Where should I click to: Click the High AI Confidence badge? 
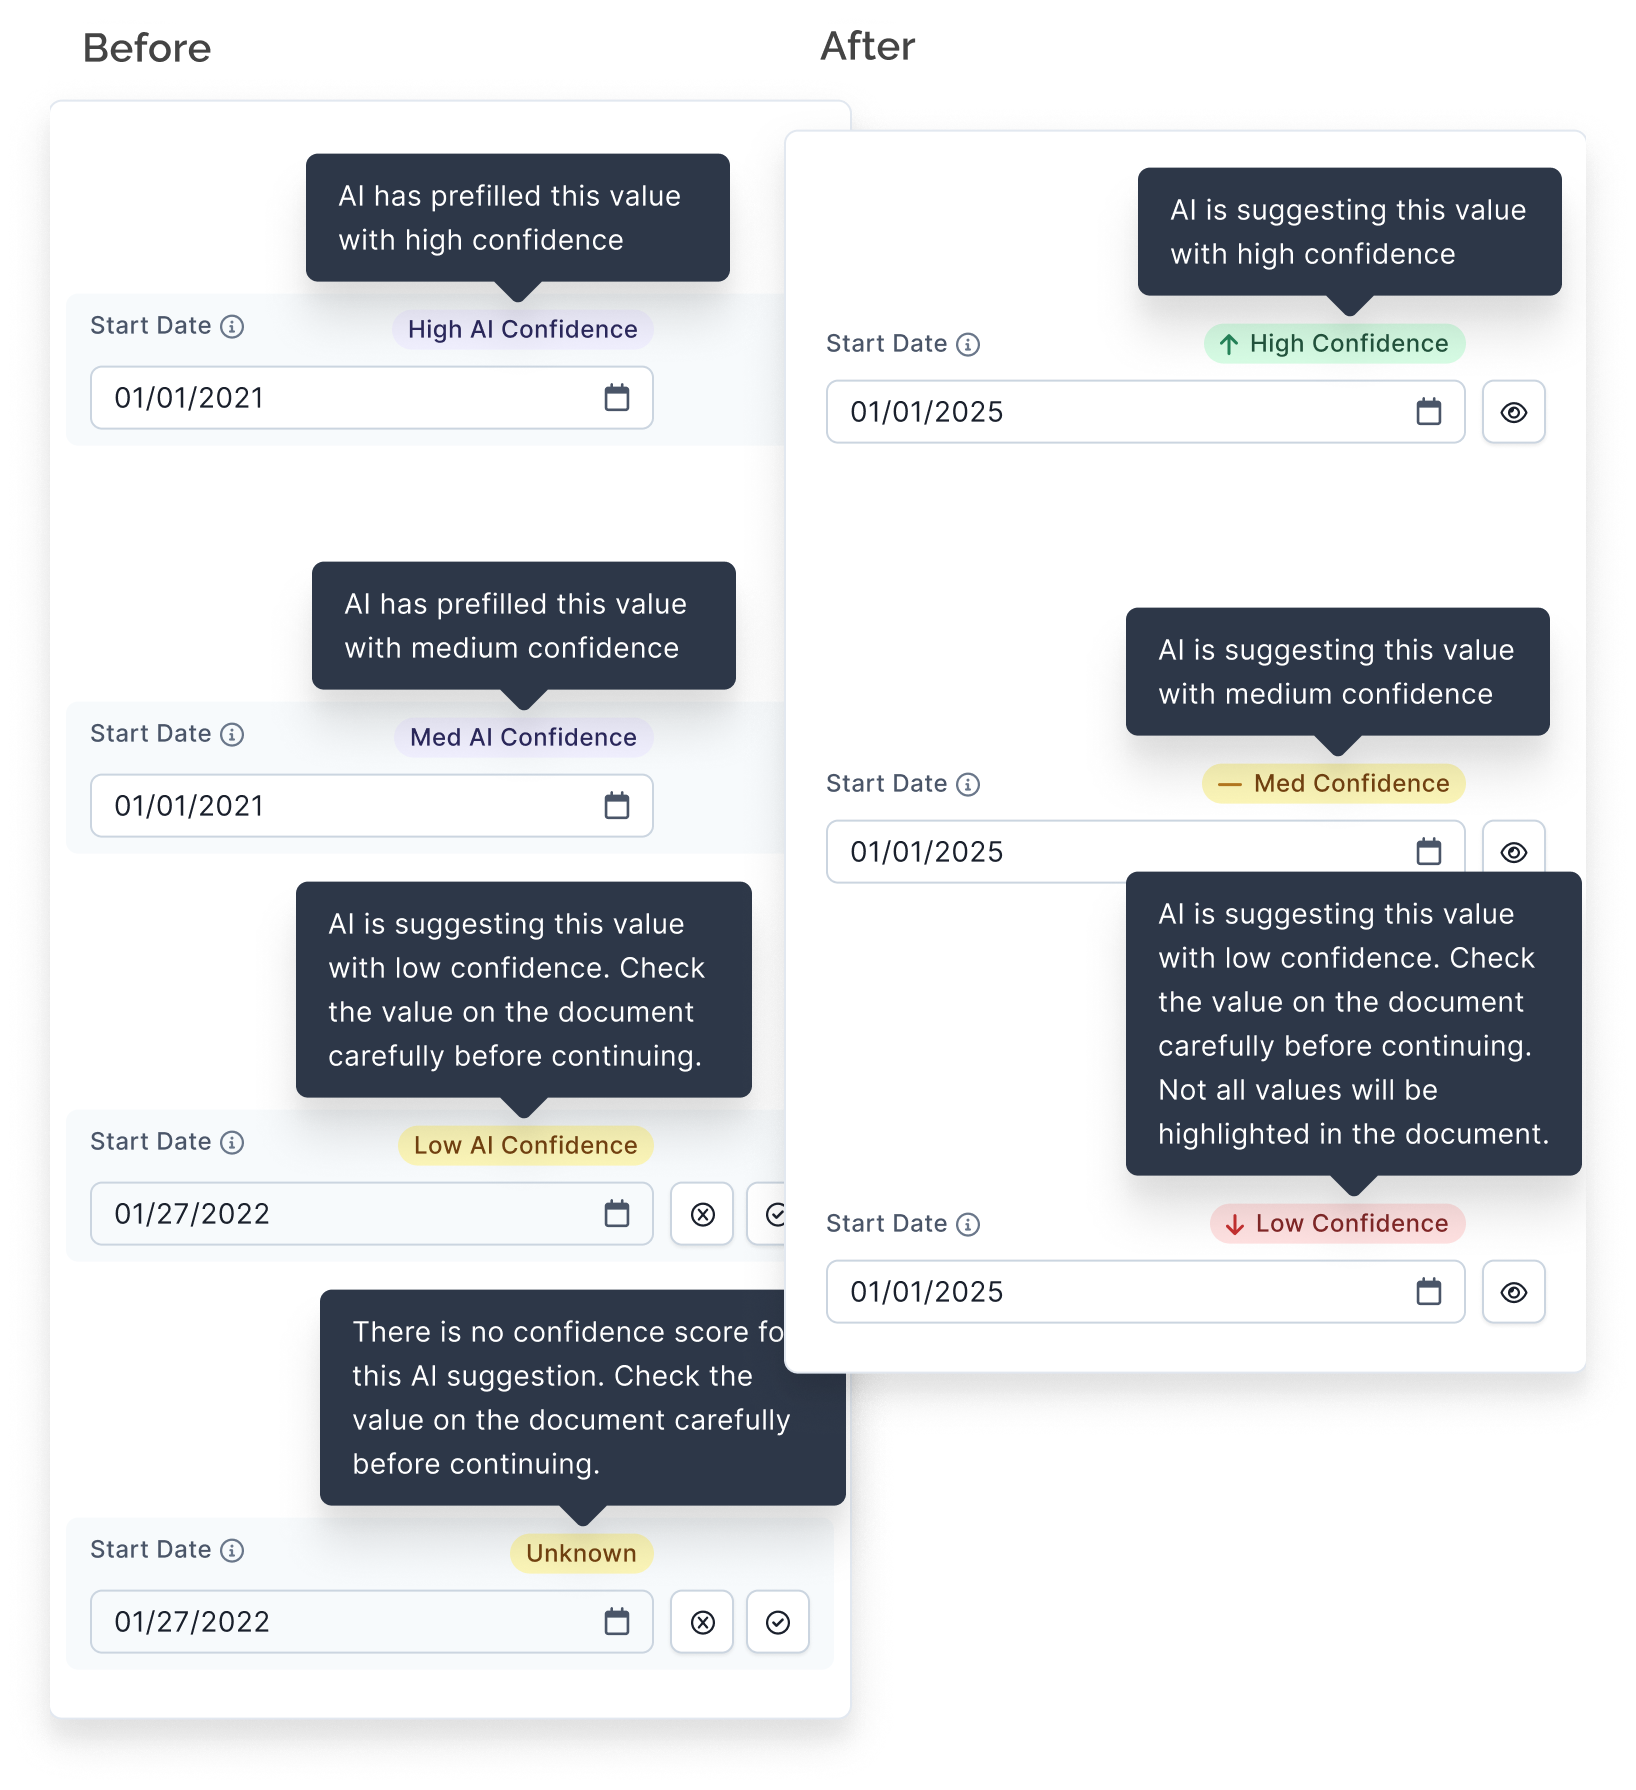[521, 328]
